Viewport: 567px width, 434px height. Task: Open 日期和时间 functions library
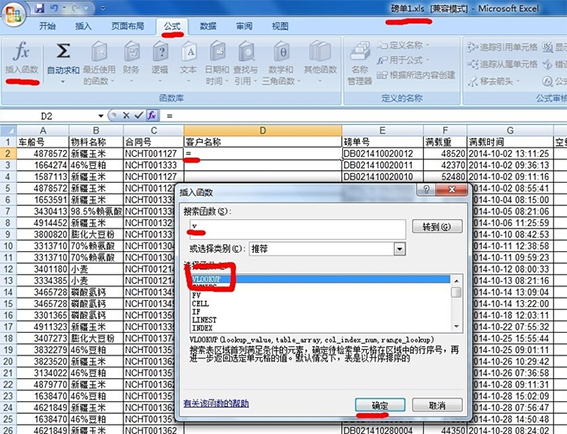point(217,63)
